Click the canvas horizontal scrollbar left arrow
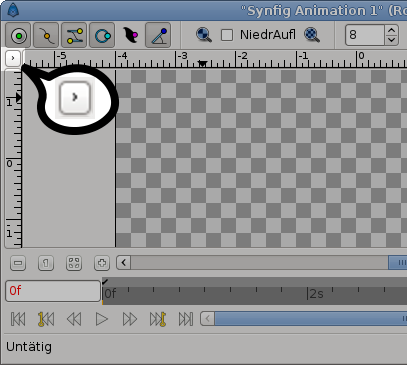 pyautogui.click(x=124, y=263)
